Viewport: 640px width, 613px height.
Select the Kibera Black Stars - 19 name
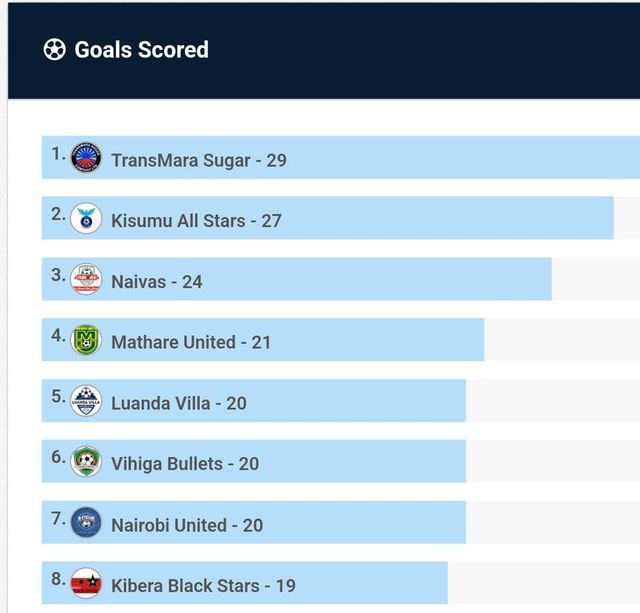point(203,586)
